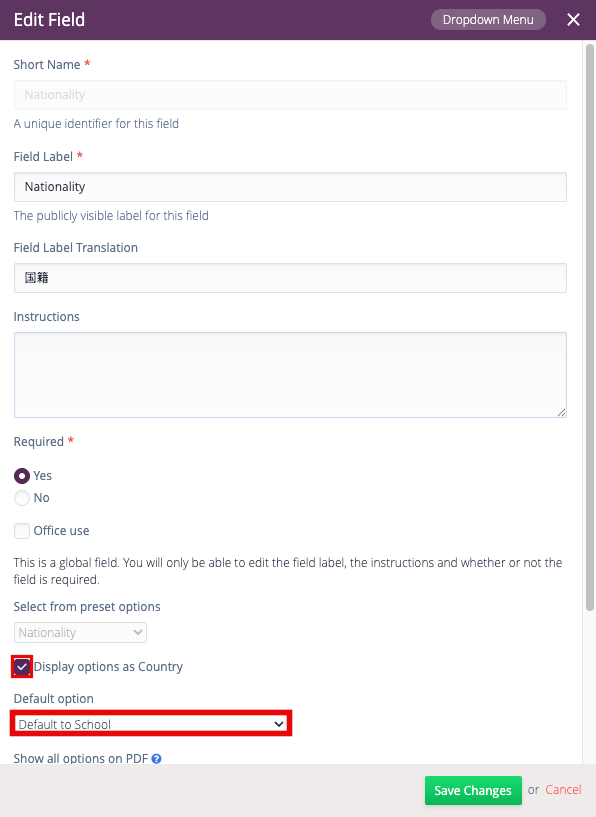The image size is (596, 817).
Task: Uncheck Display options as Country
Action: [22, 666]
